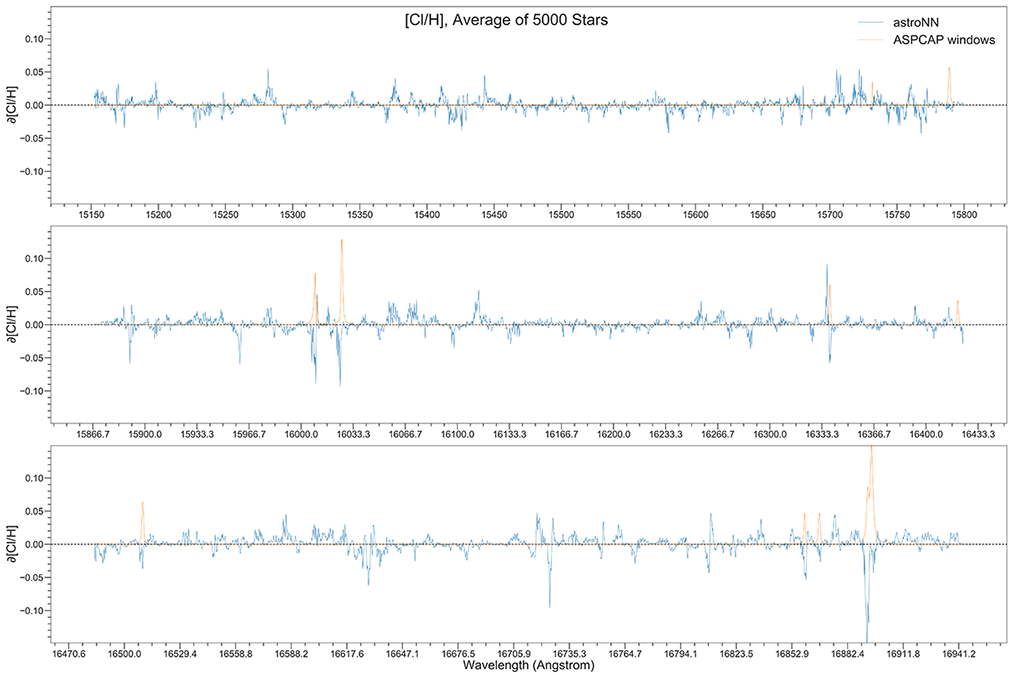Click the chart title [Cl/H], Average of 5000 Stars
This screenshot has height=675, width=1013.
point(506,20)
